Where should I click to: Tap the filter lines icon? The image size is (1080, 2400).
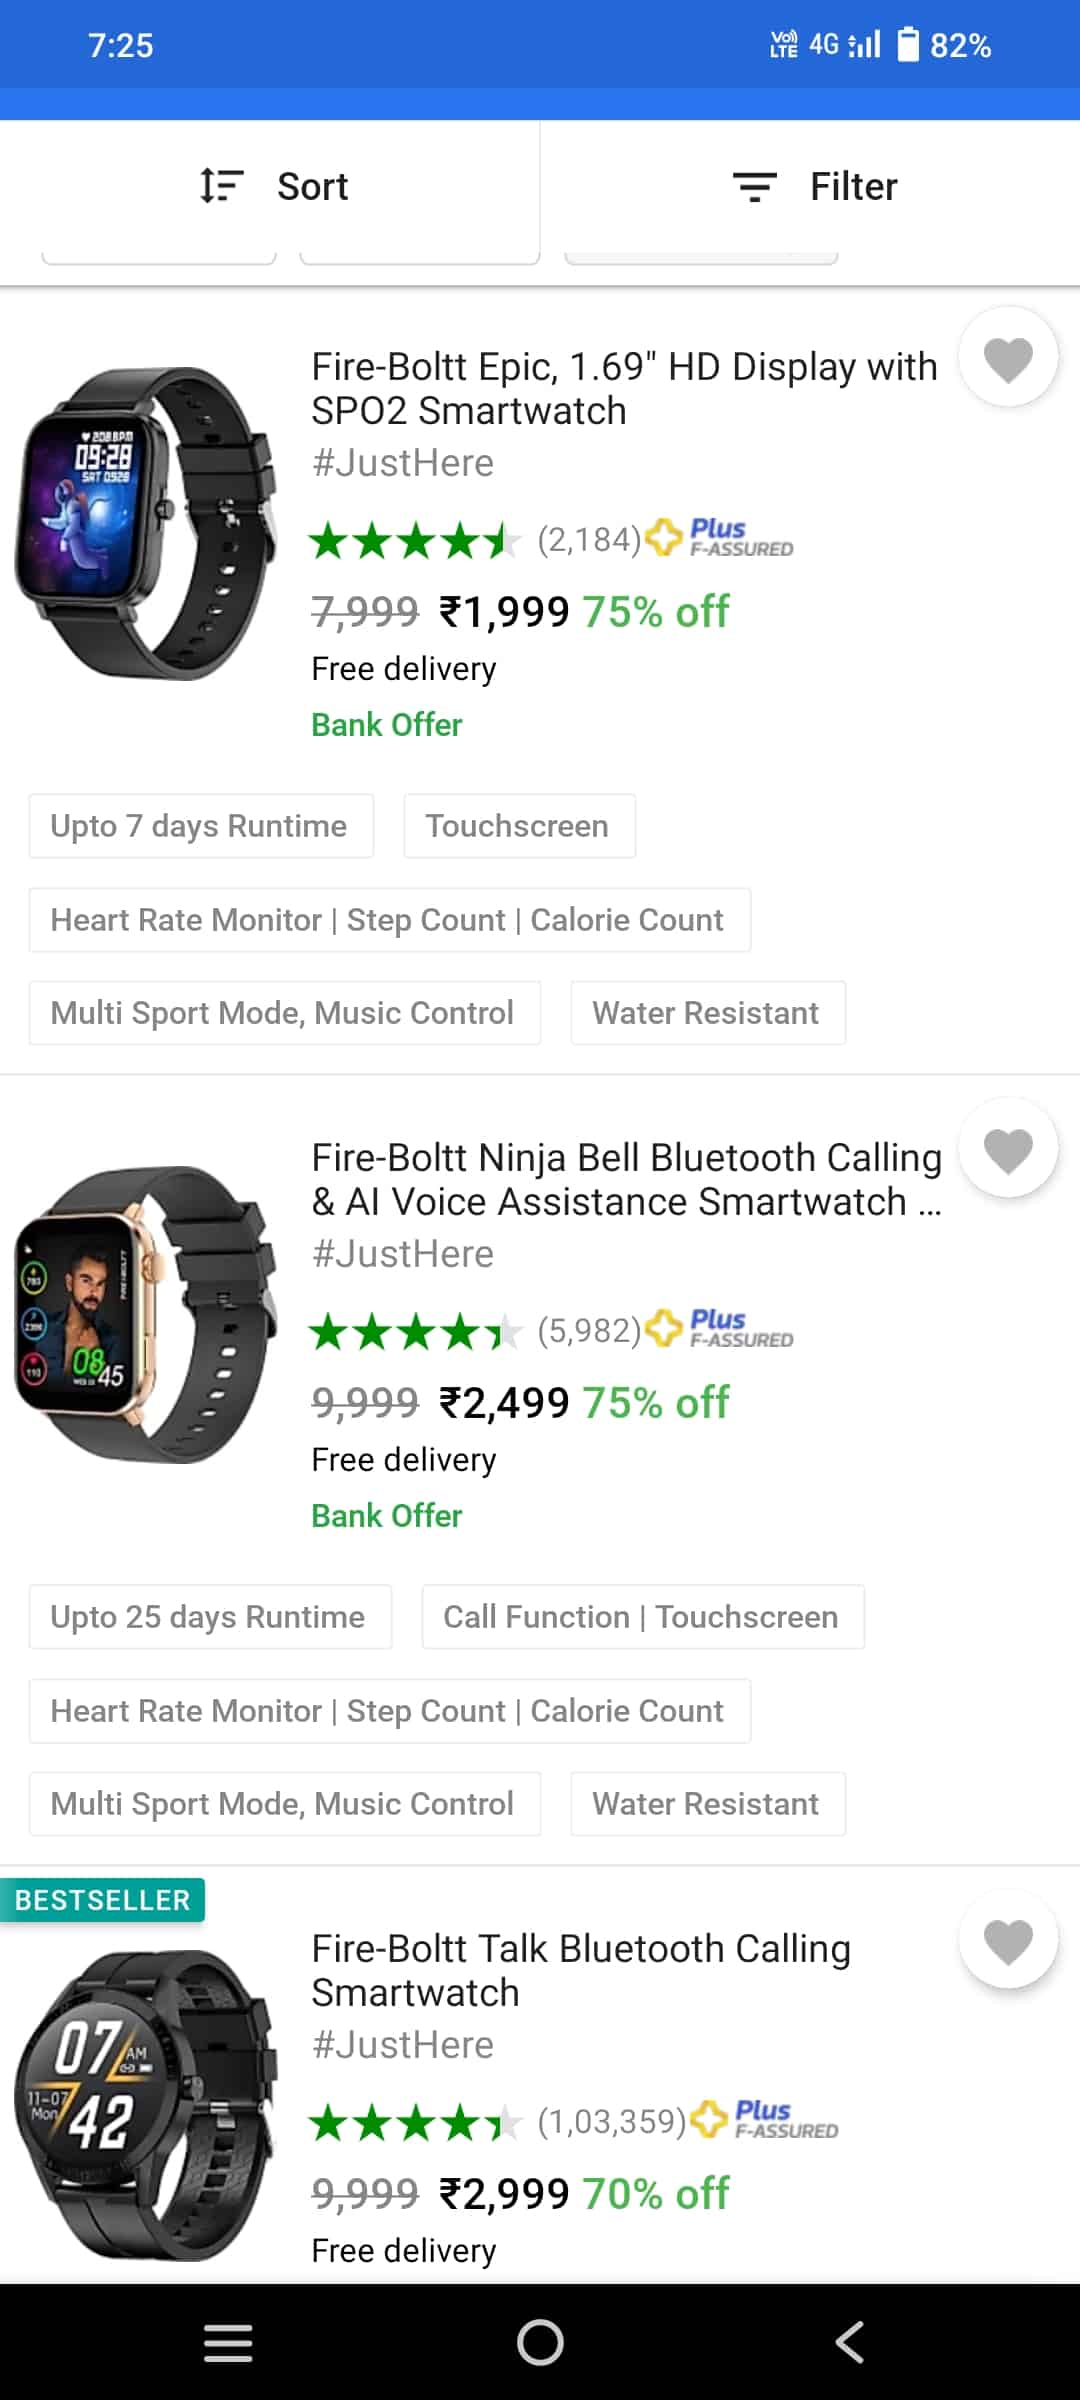754,187
